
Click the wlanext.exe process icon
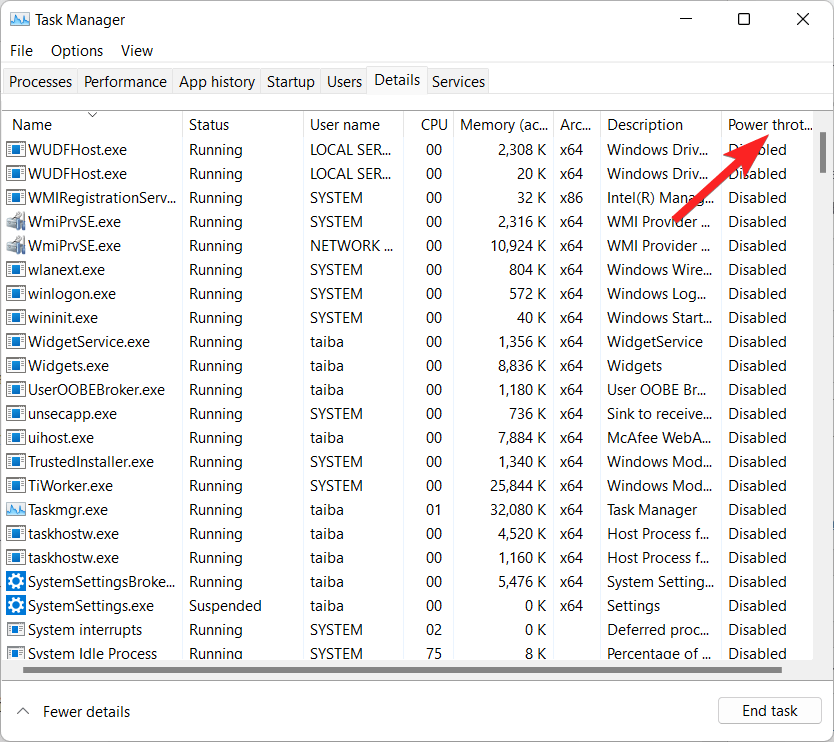14,269
